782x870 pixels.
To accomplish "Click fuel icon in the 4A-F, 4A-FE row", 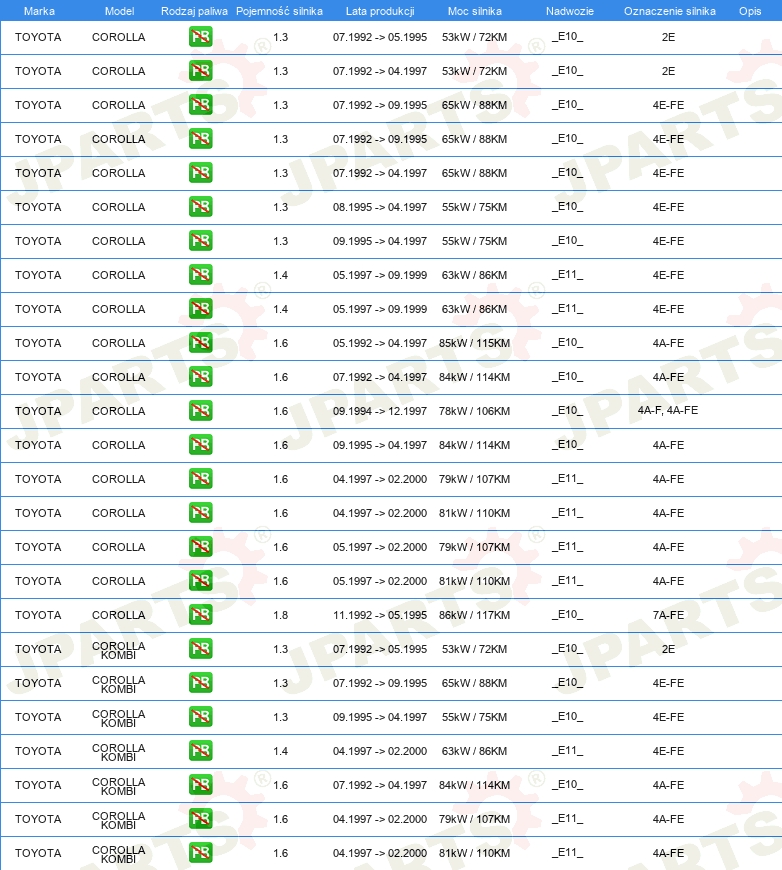I will pos(200,411).
